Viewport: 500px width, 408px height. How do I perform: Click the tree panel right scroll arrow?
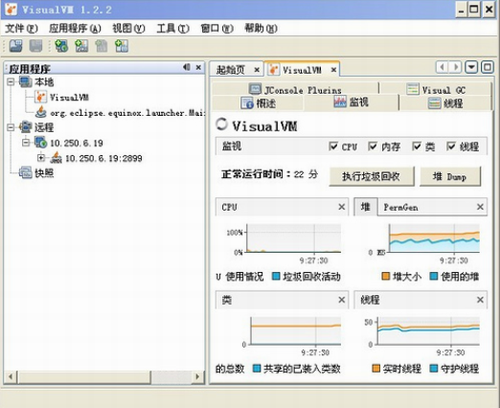(197, 377)
